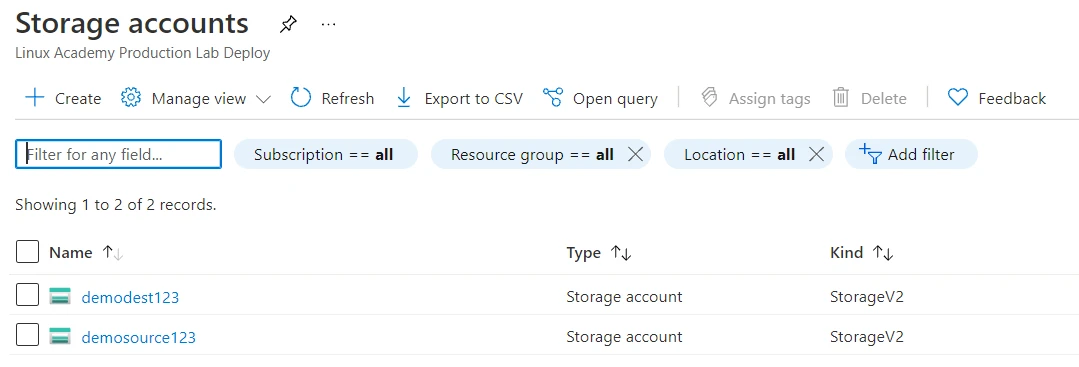Viewport: 1079px width, 367px height.
Task: Click the Type column sort arrows
Action: click(x=621, y=253)
